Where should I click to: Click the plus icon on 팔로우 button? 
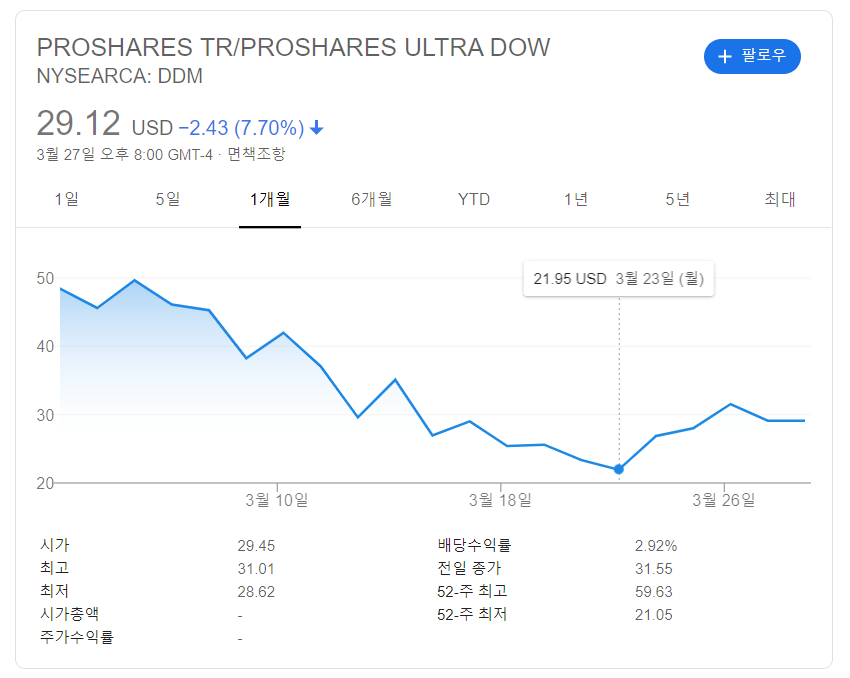[725, 56]
